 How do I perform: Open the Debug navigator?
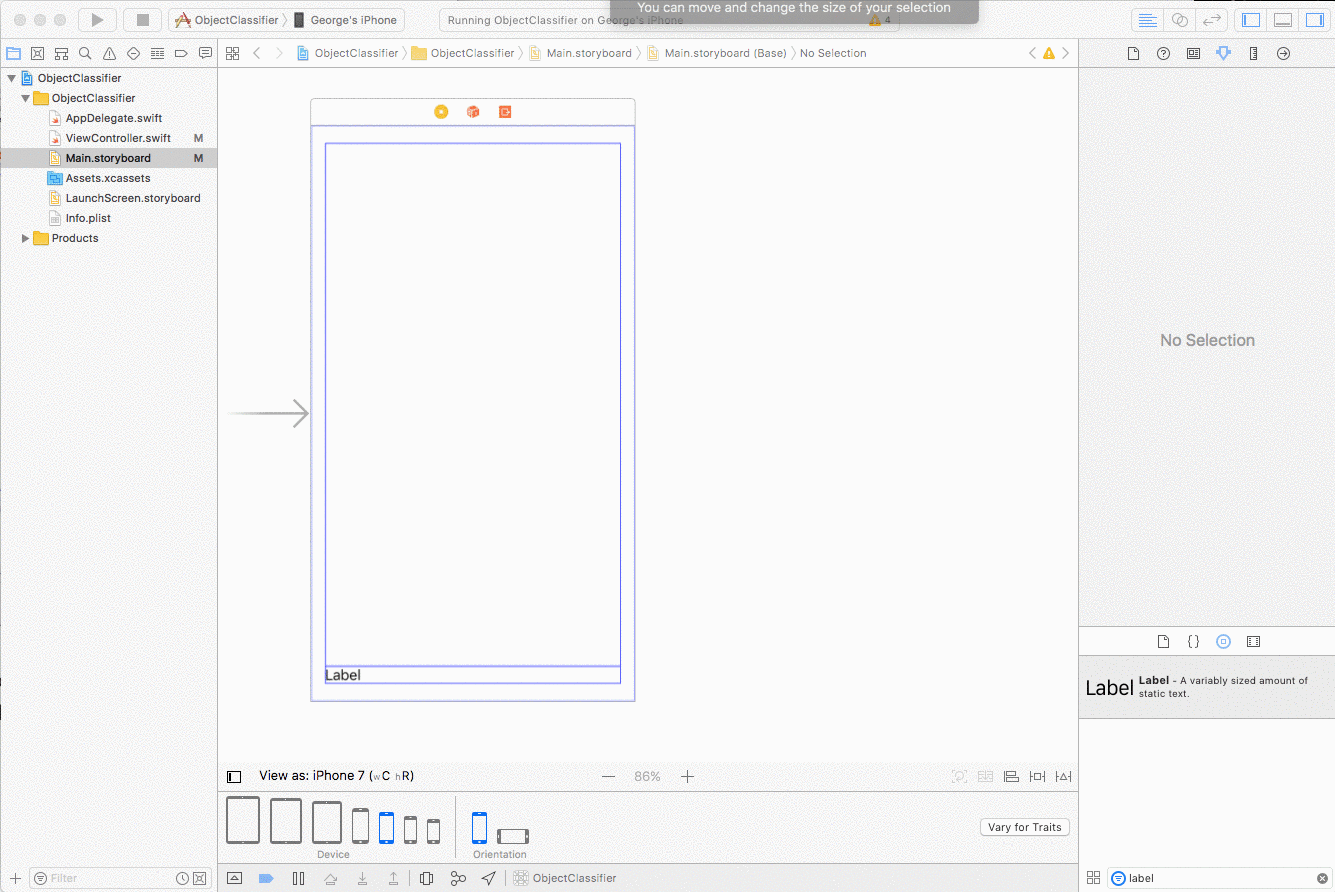158,53
